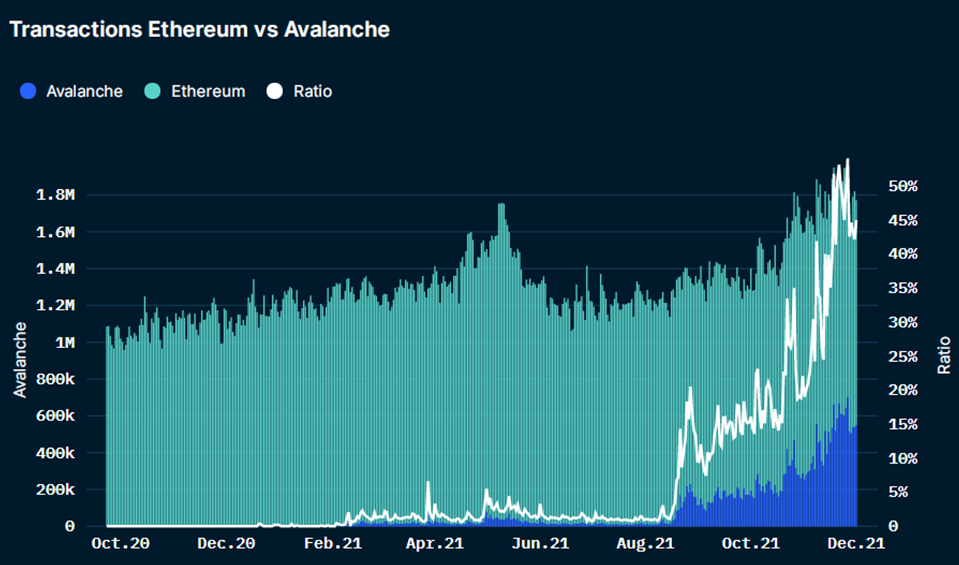
Task: Select the Apr.21 x-axis label
Action: (435, 543)
